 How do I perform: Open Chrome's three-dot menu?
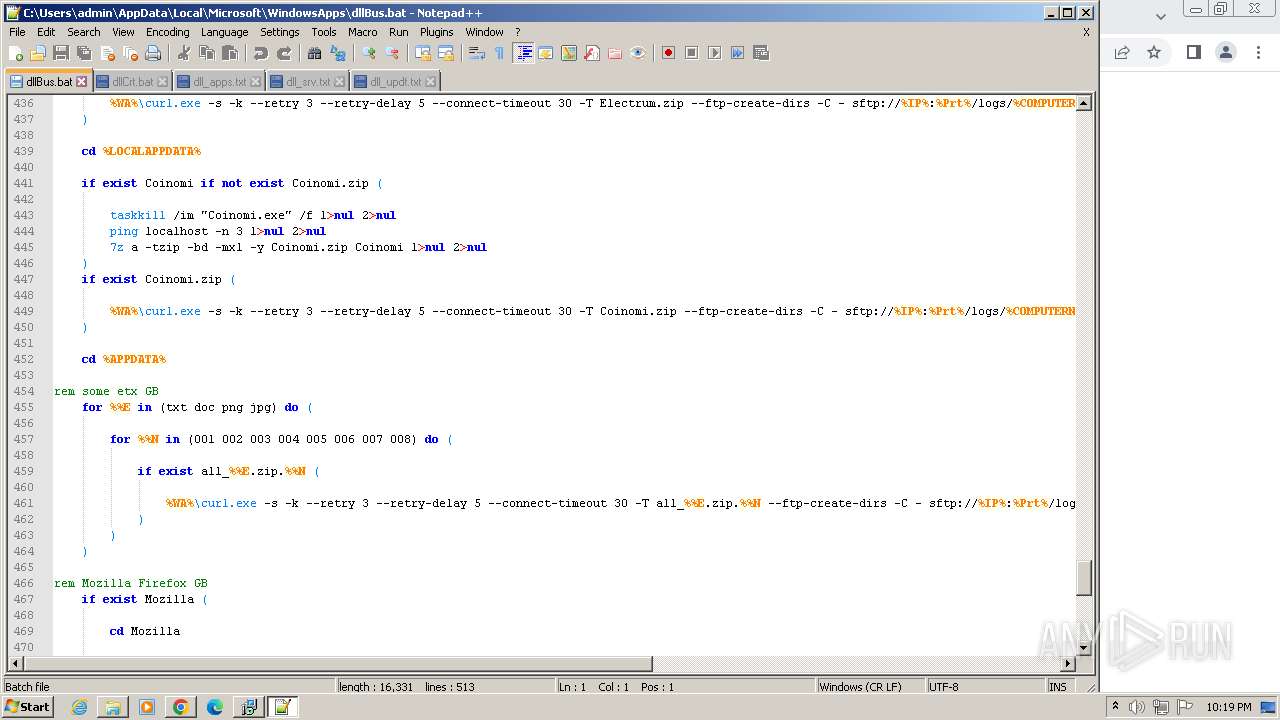pos(1259,52)
